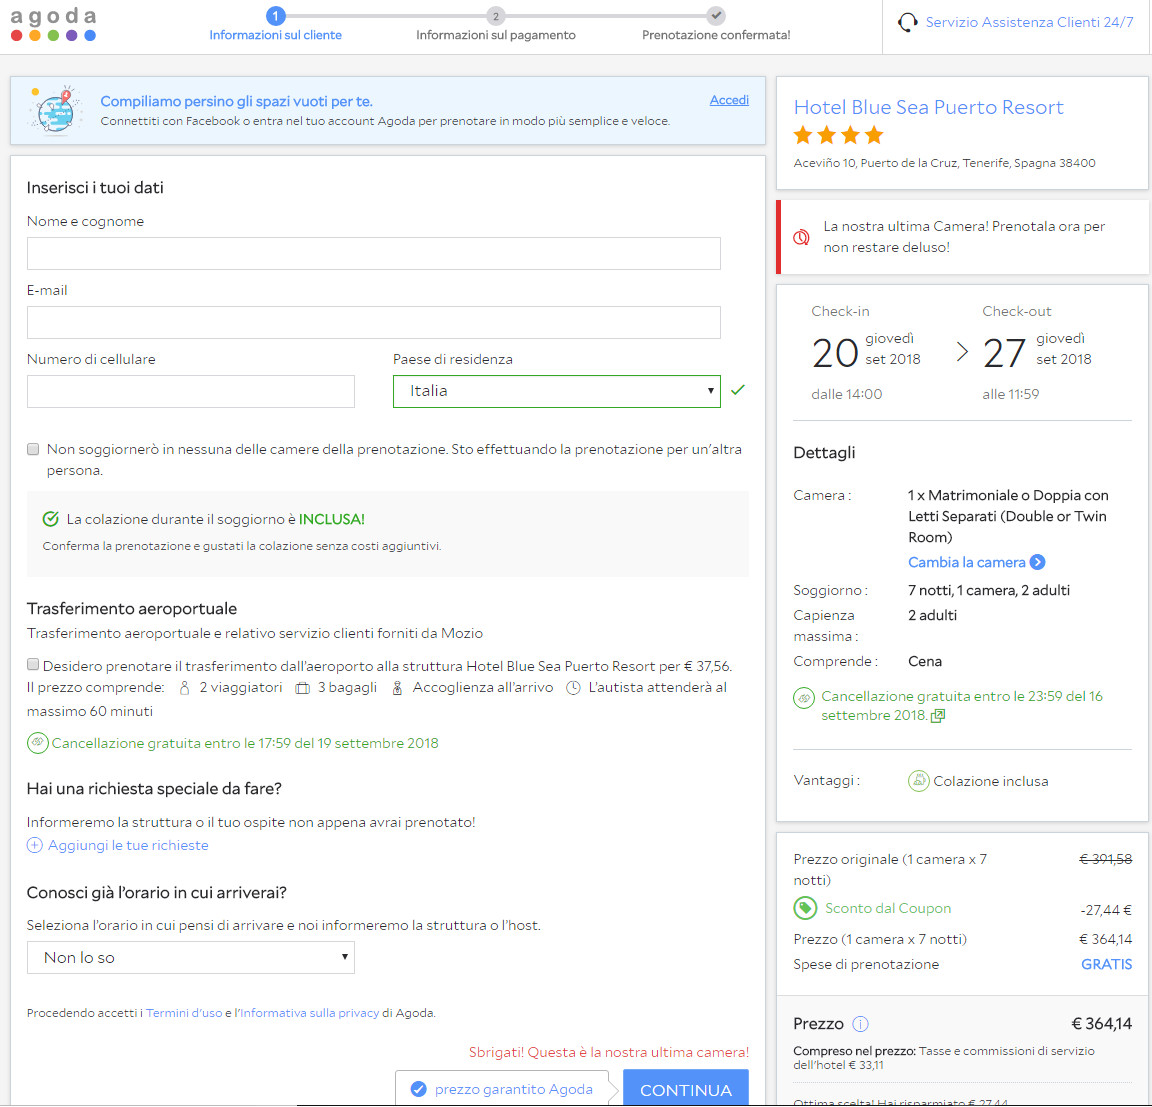Select the coupon discount tag icon
The image size is (1152, 1107).
click(x=805, y=909)
